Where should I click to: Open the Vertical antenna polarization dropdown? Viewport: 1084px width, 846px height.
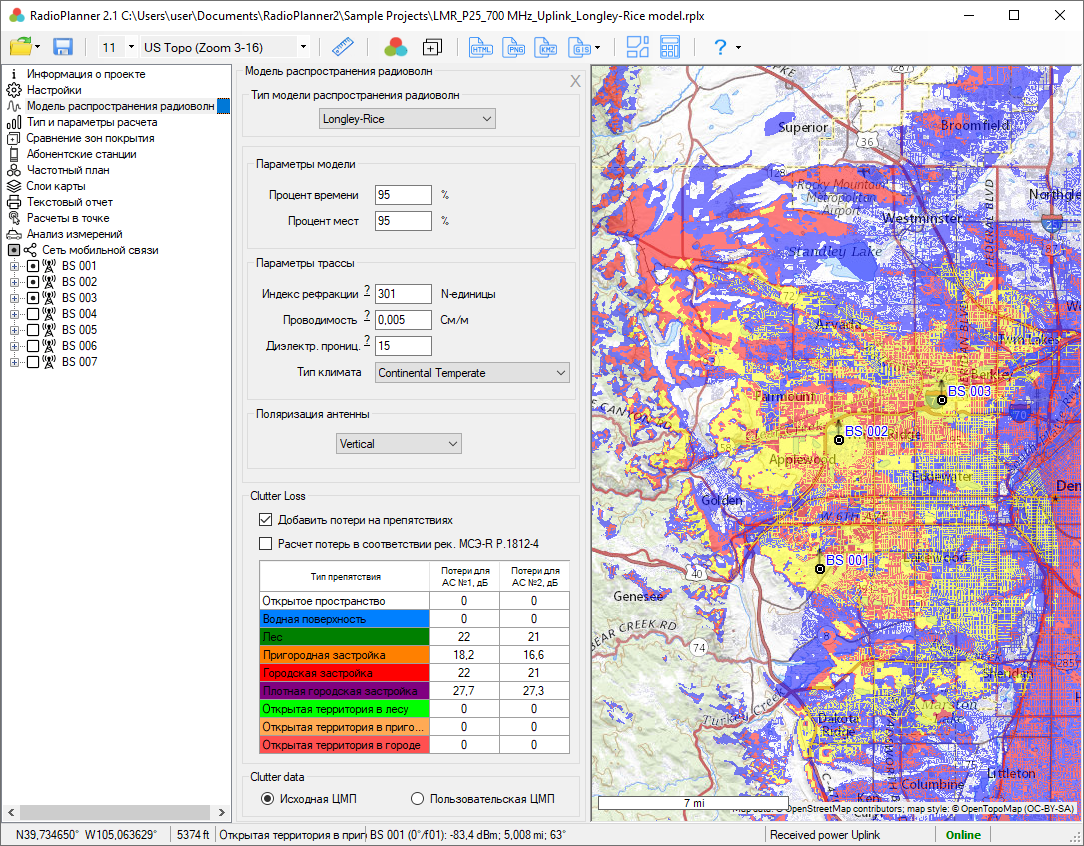click(x=399, y=443)
